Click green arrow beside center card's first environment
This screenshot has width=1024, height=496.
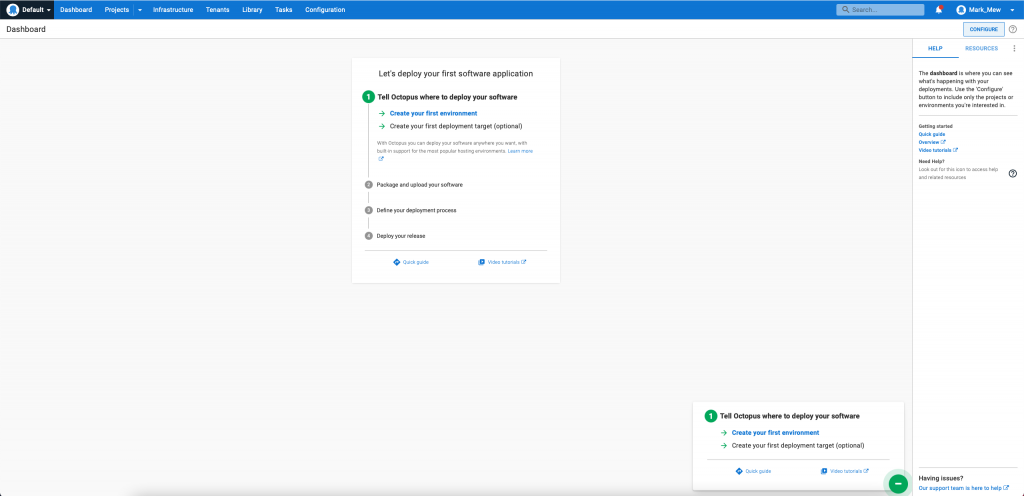[x=381, y=114]
